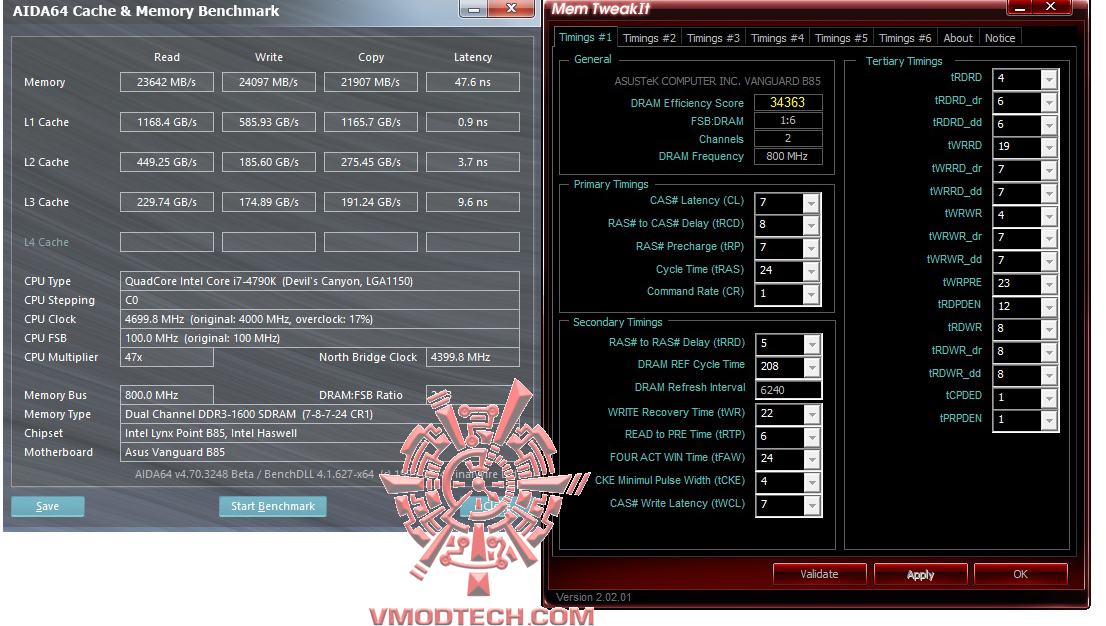
Task: Minimize the AIDA64 benchmark window
Action: (474, 9)
